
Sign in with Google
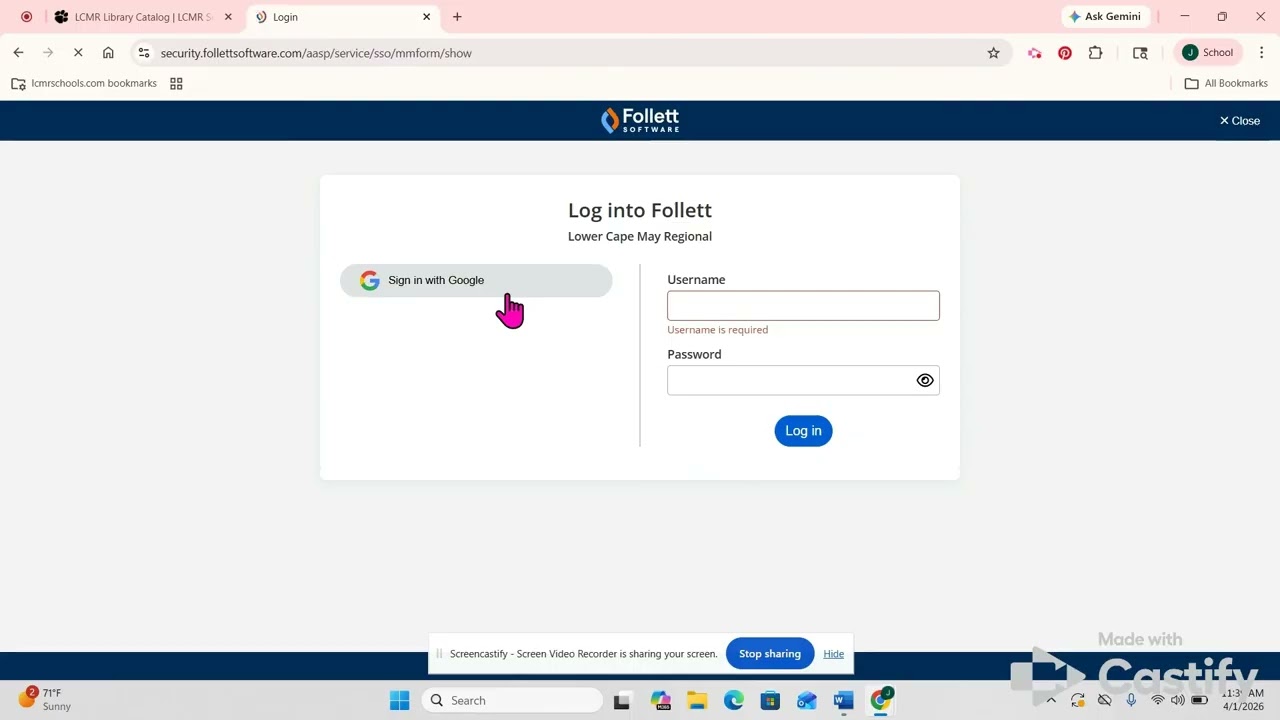coord(476,280)
